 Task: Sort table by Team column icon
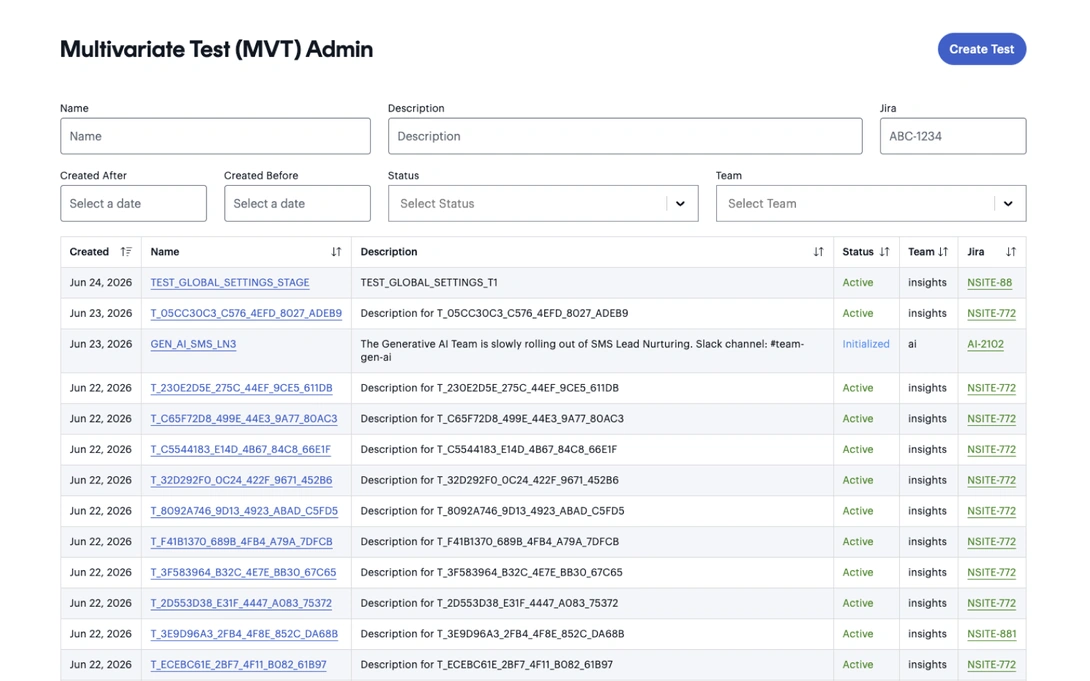pyautogui.click(x=943, y=252)
